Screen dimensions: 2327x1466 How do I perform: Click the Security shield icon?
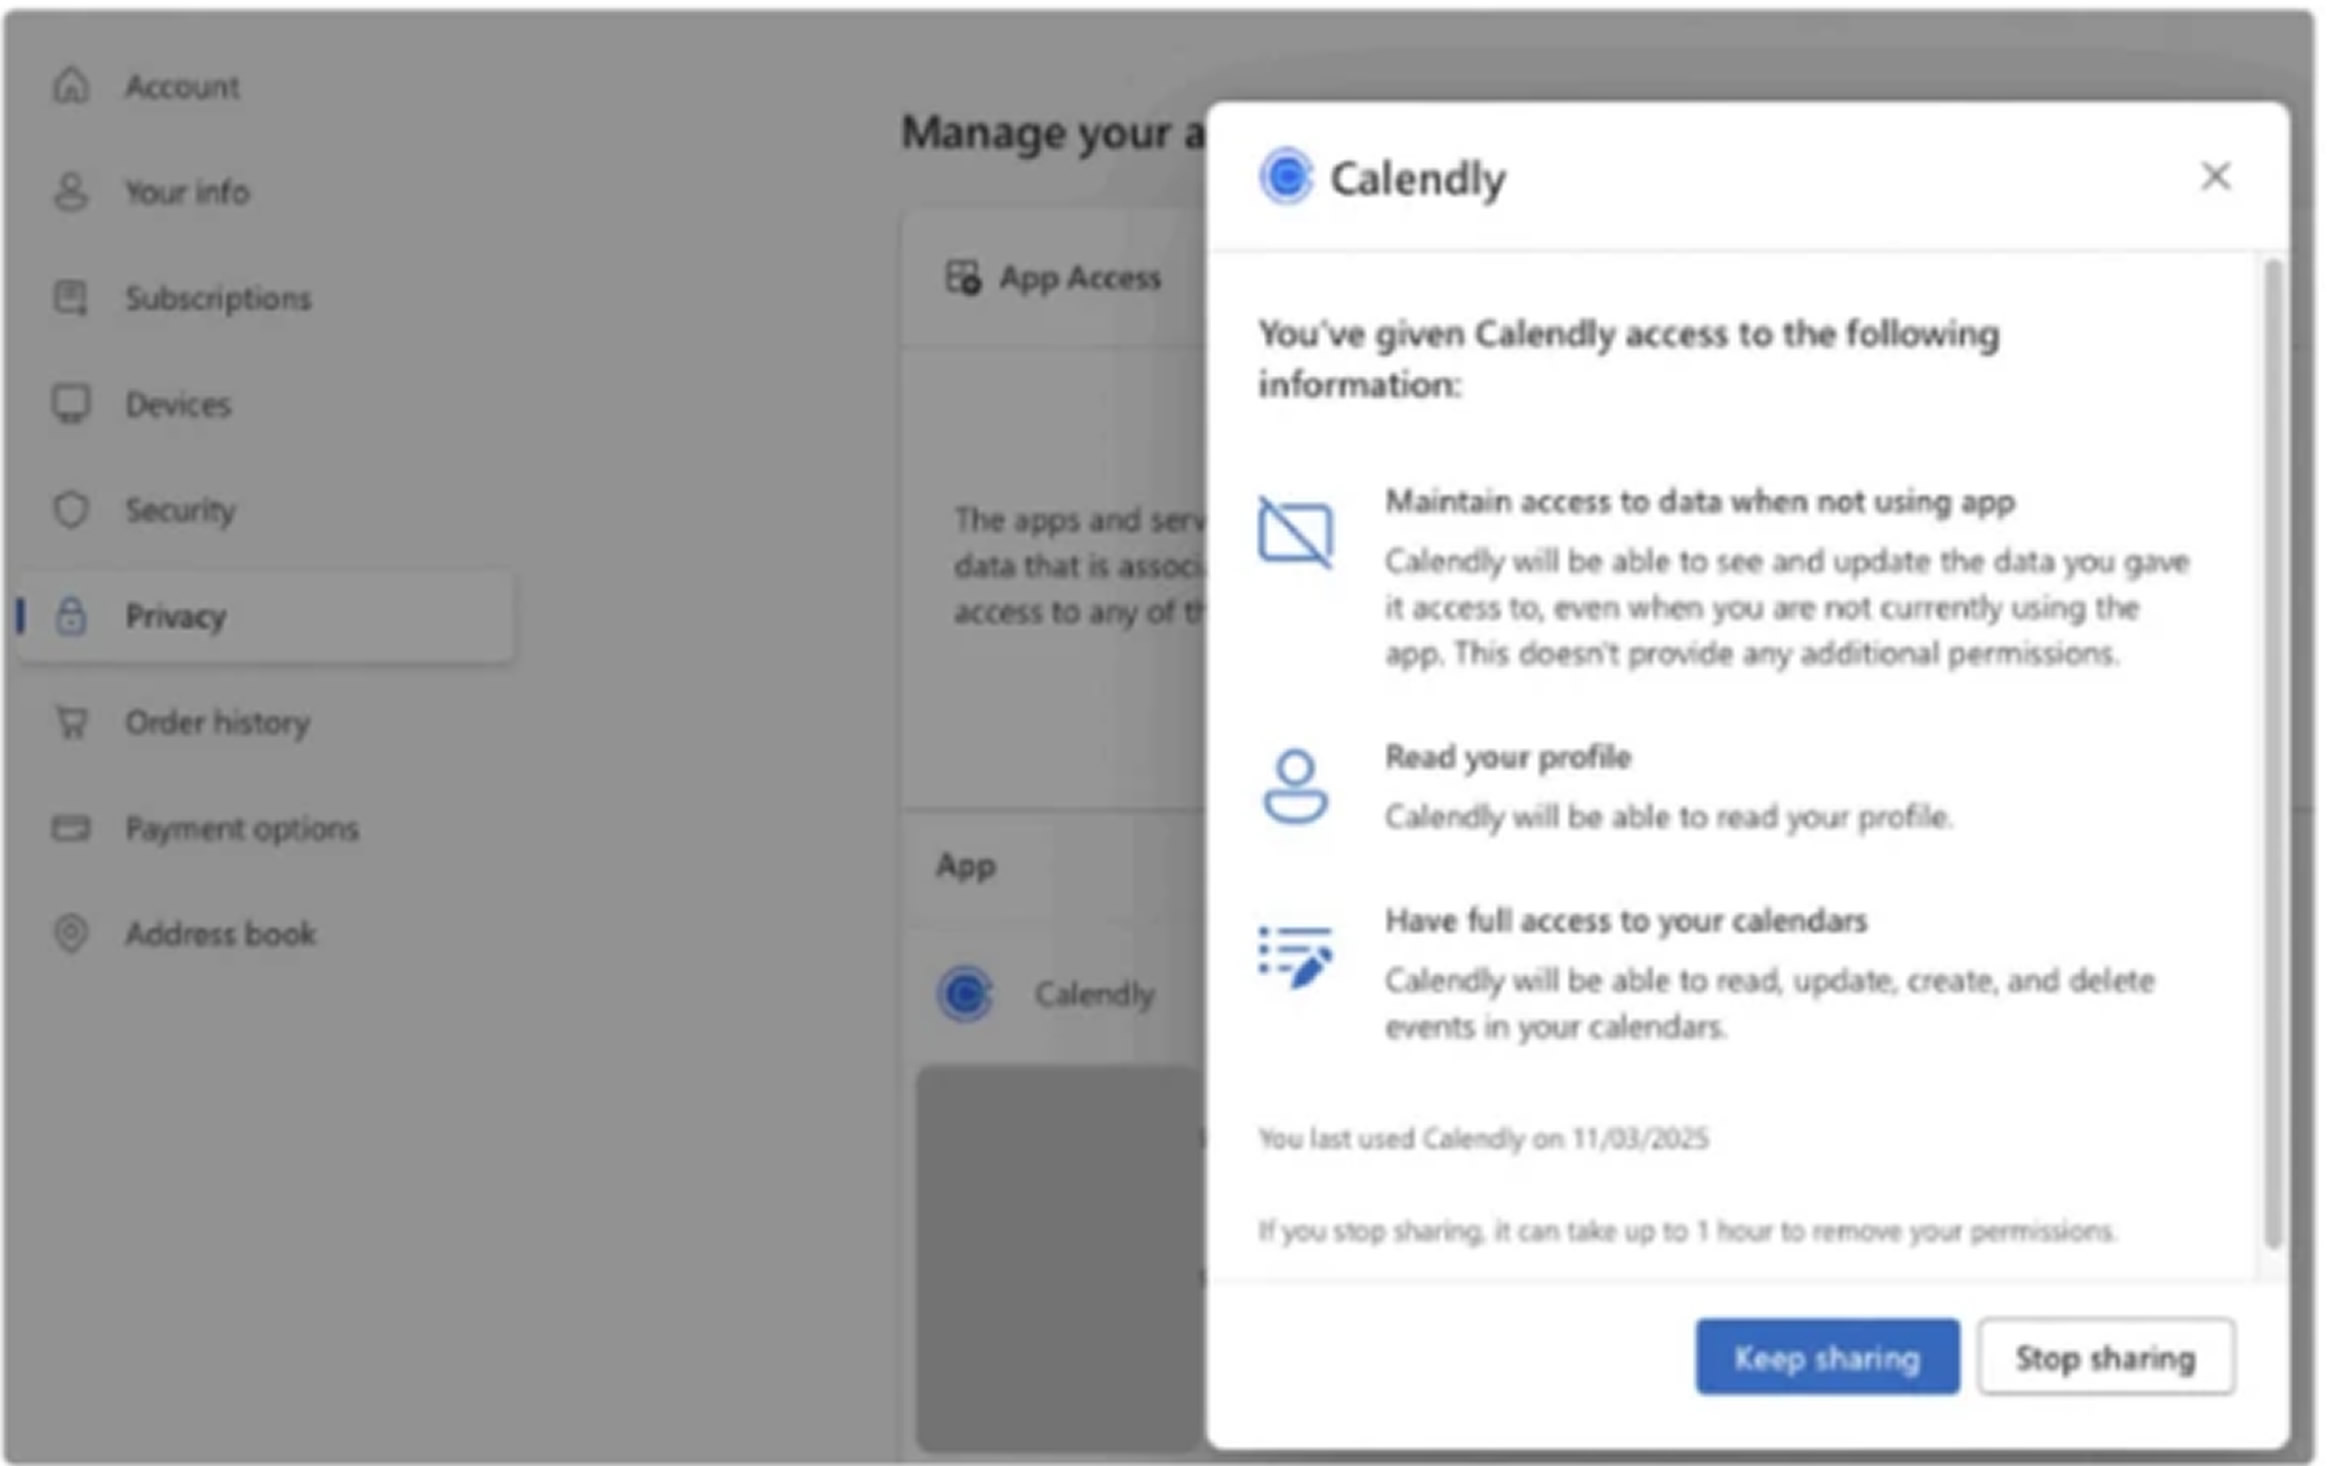pos(71,510)
